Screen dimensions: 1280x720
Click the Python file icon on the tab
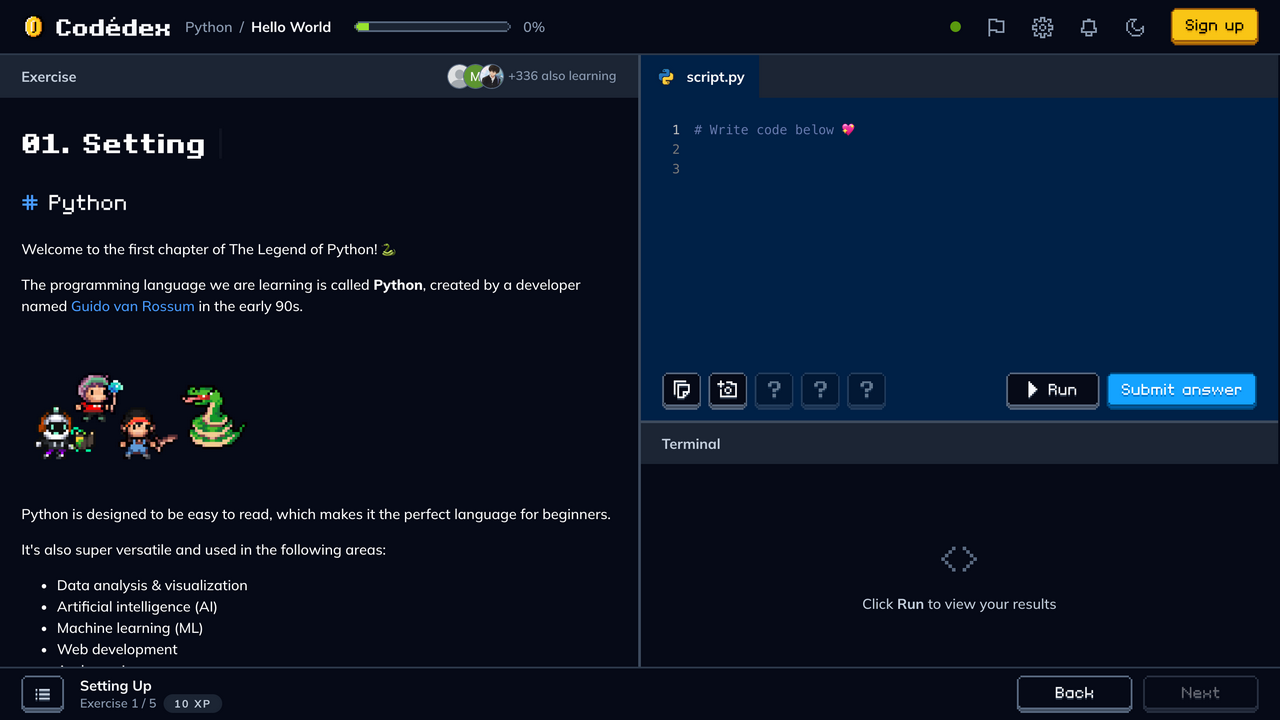[x=667, y=77]
